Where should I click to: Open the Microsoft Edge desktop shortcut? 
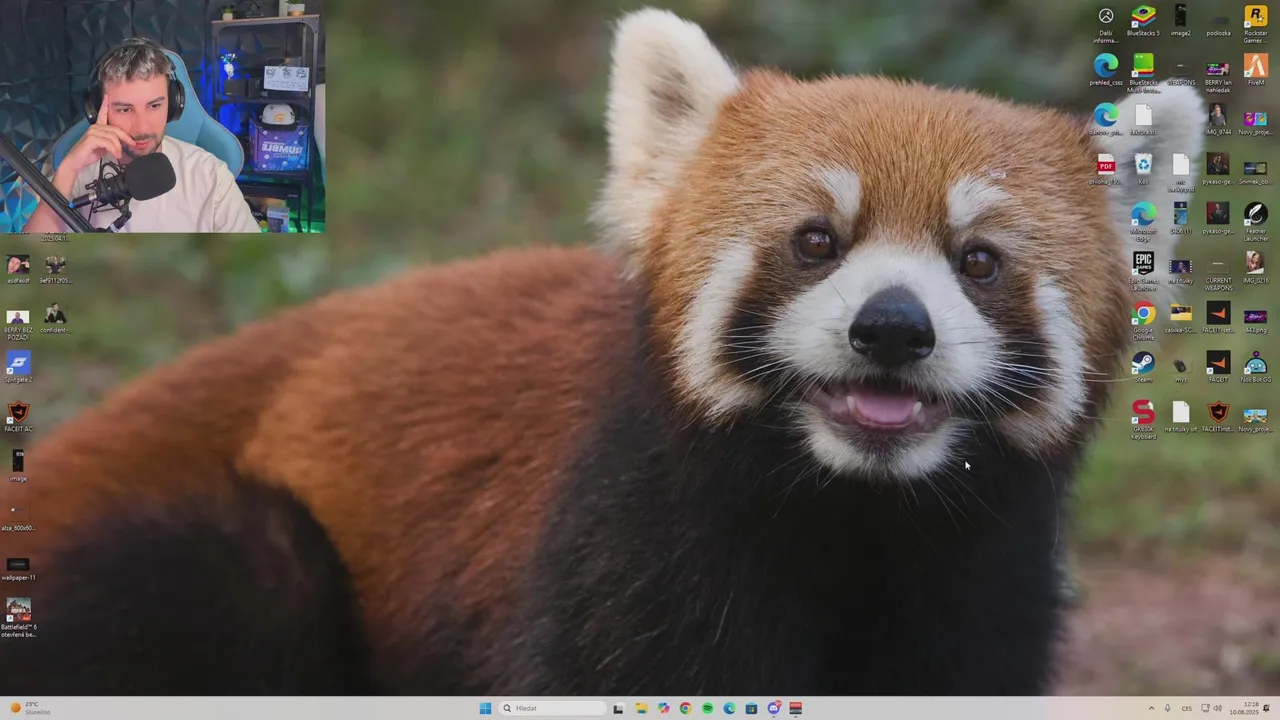click(1143, 219)
